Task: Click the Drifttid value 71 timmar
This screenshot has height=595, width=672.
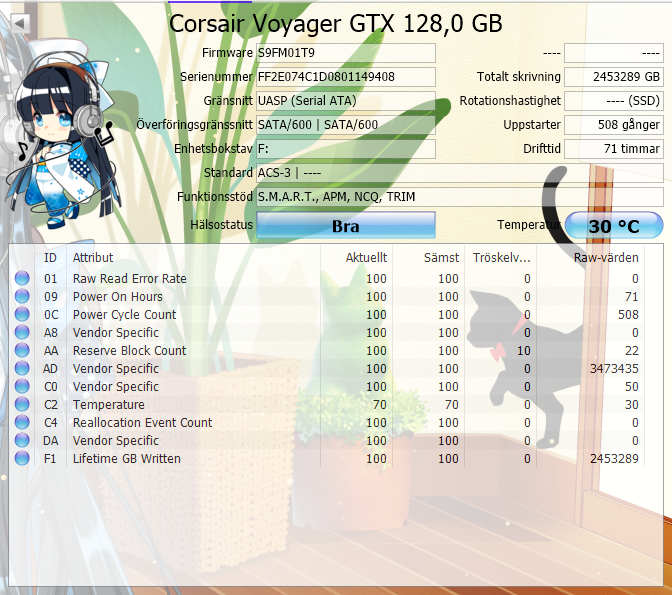Action: tap(614, 149)
